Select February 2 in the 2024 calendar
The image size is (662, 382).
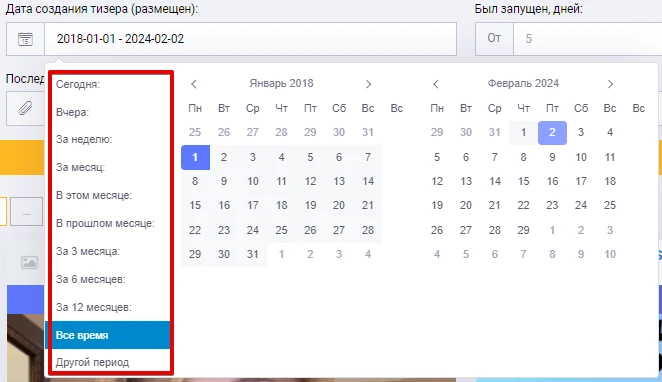pyautogui.click(x=552, y=133)
